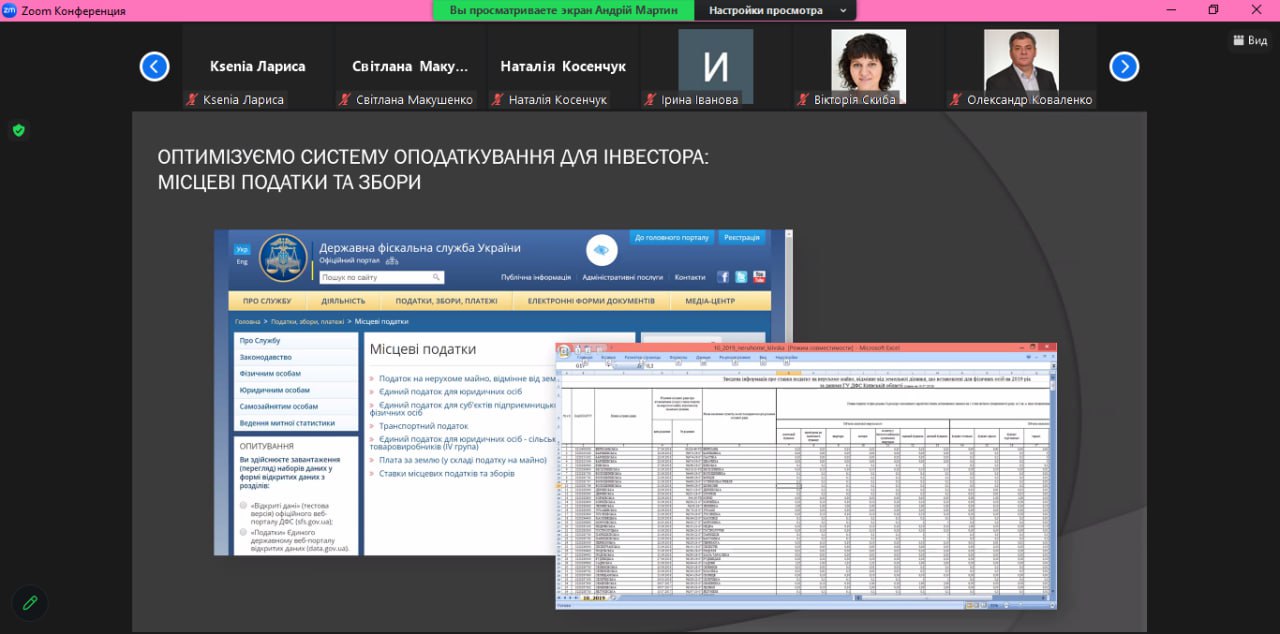
Task: Open Ставки місцевих податків та зборів link
Action: tap(447, 473)
